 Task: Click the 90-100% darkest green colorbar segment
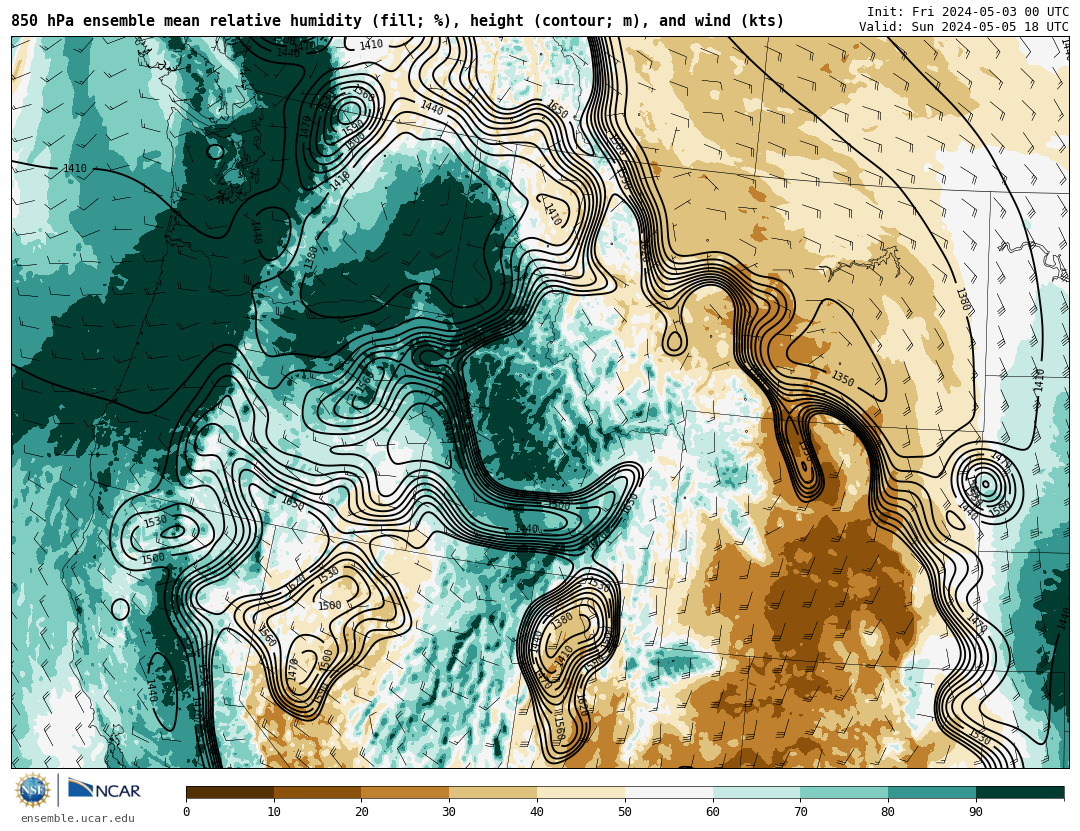tap(1020, 792)
